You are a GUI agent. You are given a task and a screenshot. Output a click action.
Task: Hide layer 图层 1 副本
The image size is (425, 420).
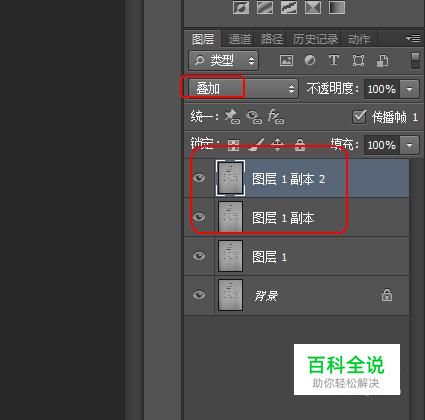coord(199,217)
